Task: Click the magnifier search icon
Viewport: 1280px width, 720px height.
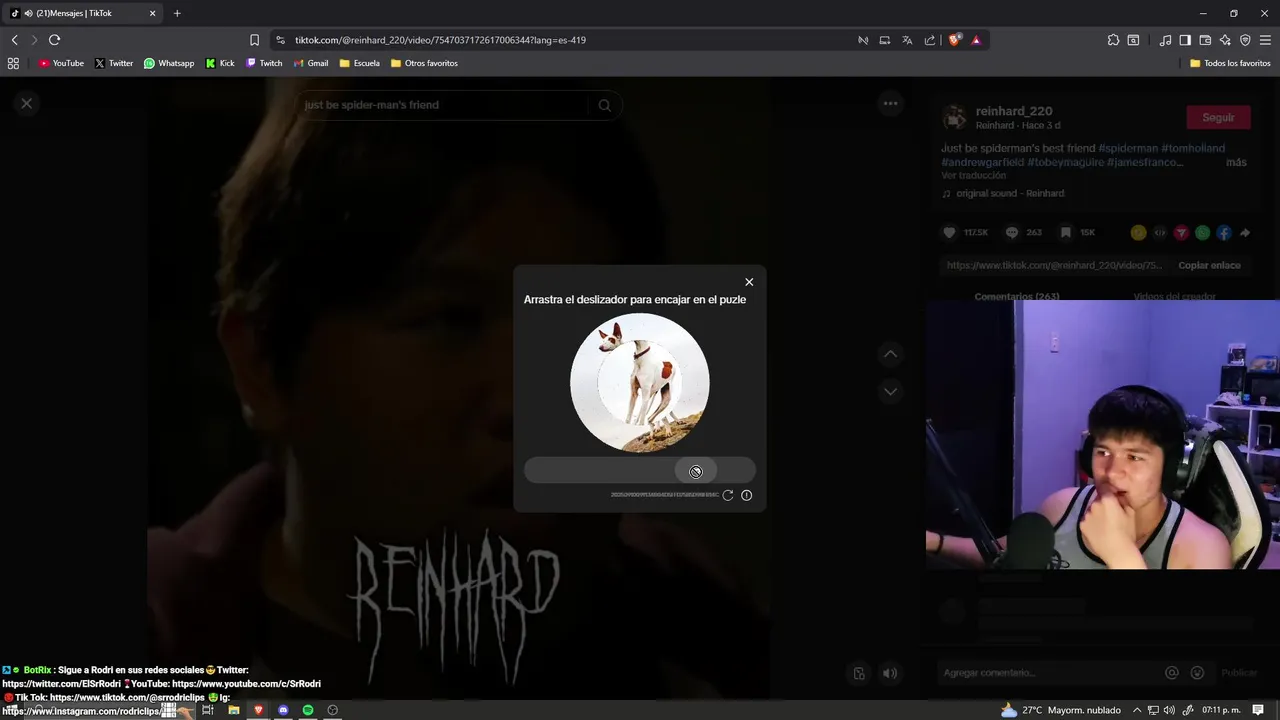Action: tap(605, 105)
